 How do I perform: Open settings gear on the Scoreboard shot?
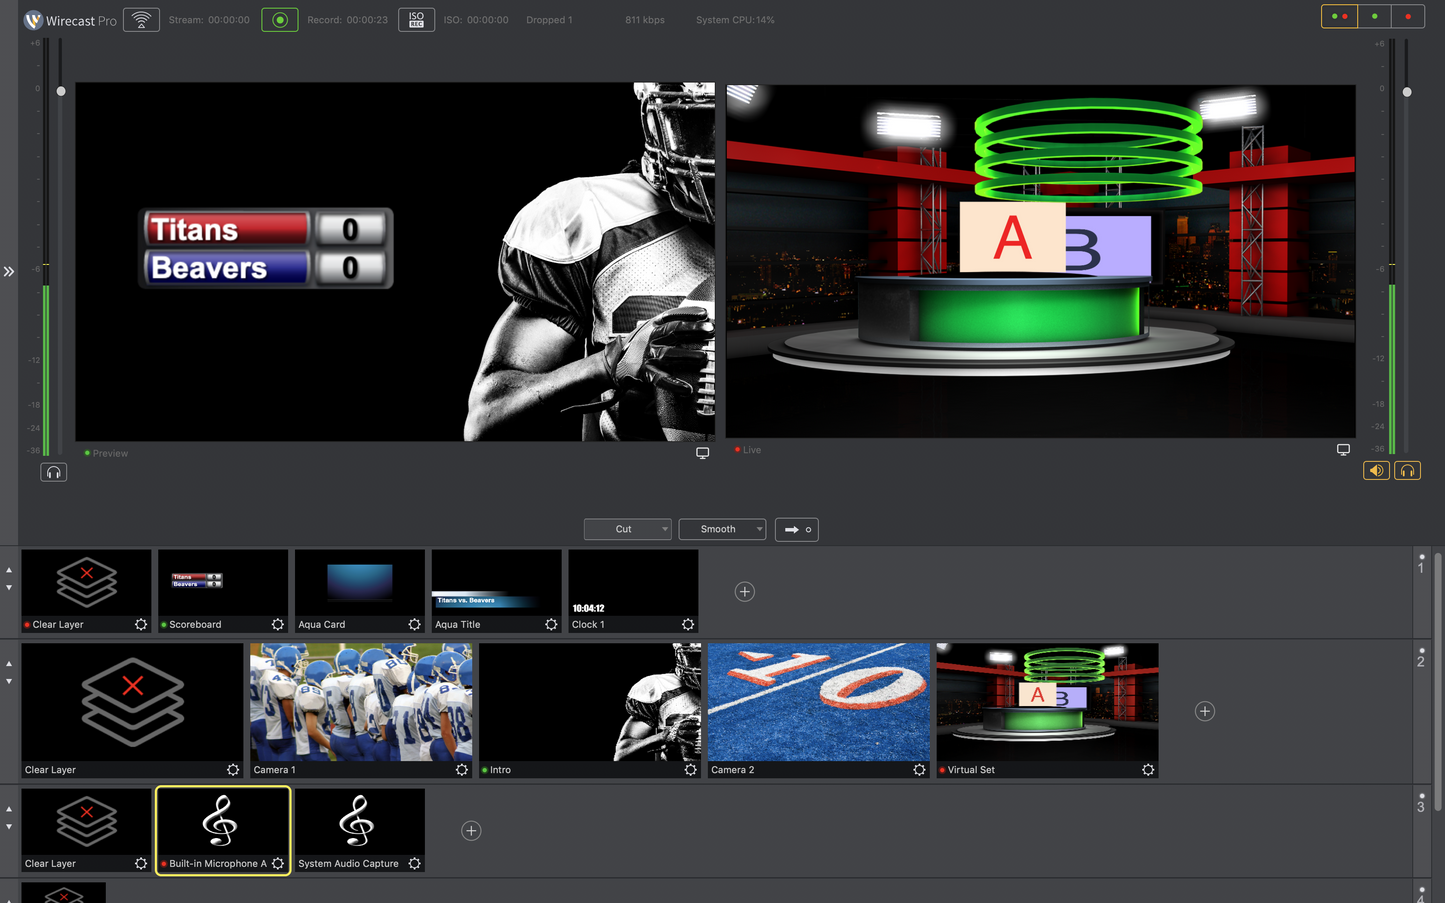pos(277,623)
